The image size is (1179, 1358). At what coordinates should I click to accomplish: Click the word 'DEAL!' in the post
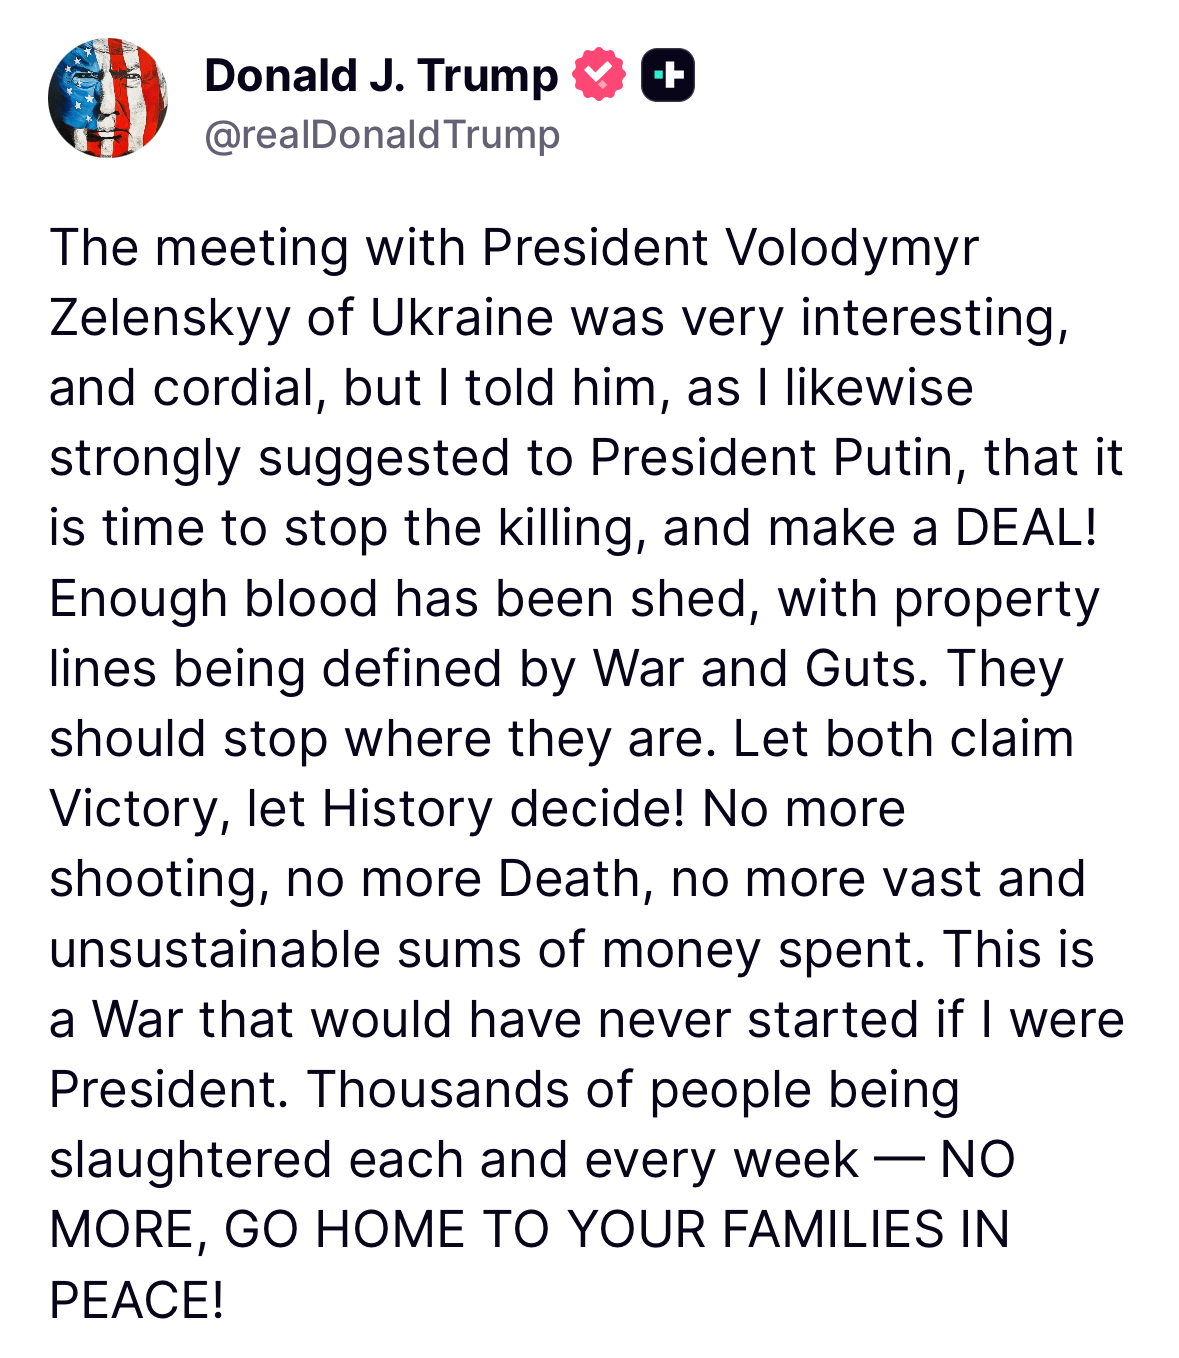(1026, 528)
